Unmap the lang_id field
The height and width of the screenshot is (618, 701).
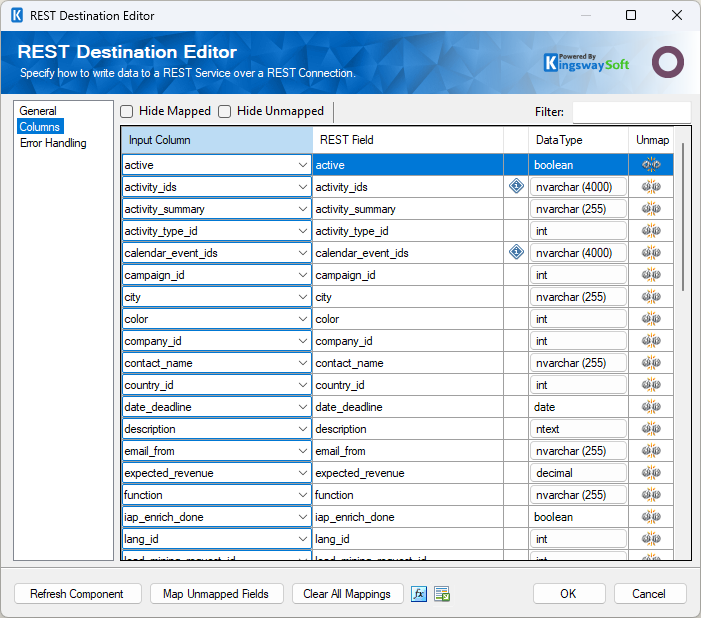click(x=651, y=539)
